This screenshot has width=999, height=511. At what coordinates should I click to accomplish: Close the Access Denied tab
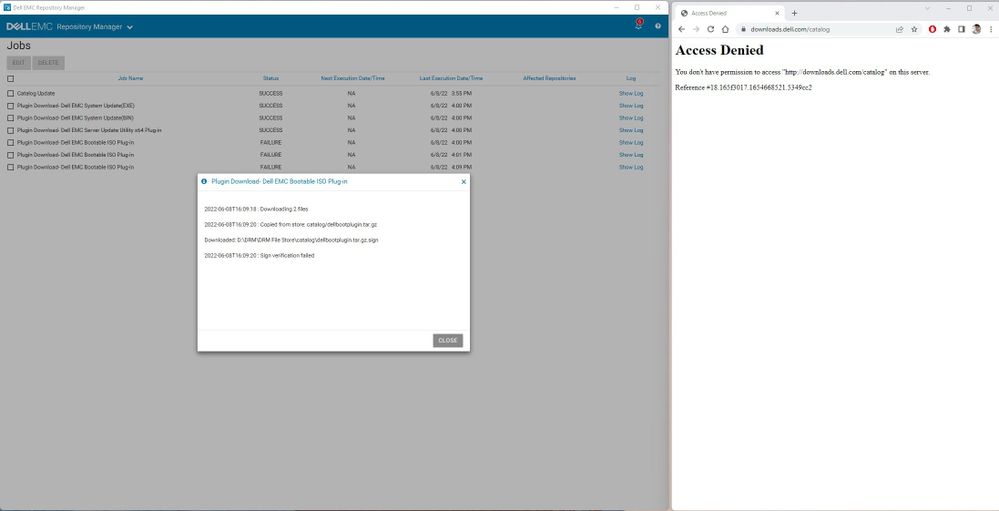tap(778, 13)
